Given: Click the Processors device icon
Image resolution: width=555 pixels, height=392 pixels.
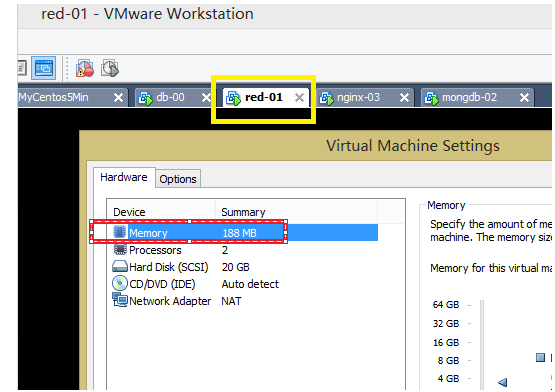Looking at the screenshot, I should pyautogui.click(x=120, y=249).
